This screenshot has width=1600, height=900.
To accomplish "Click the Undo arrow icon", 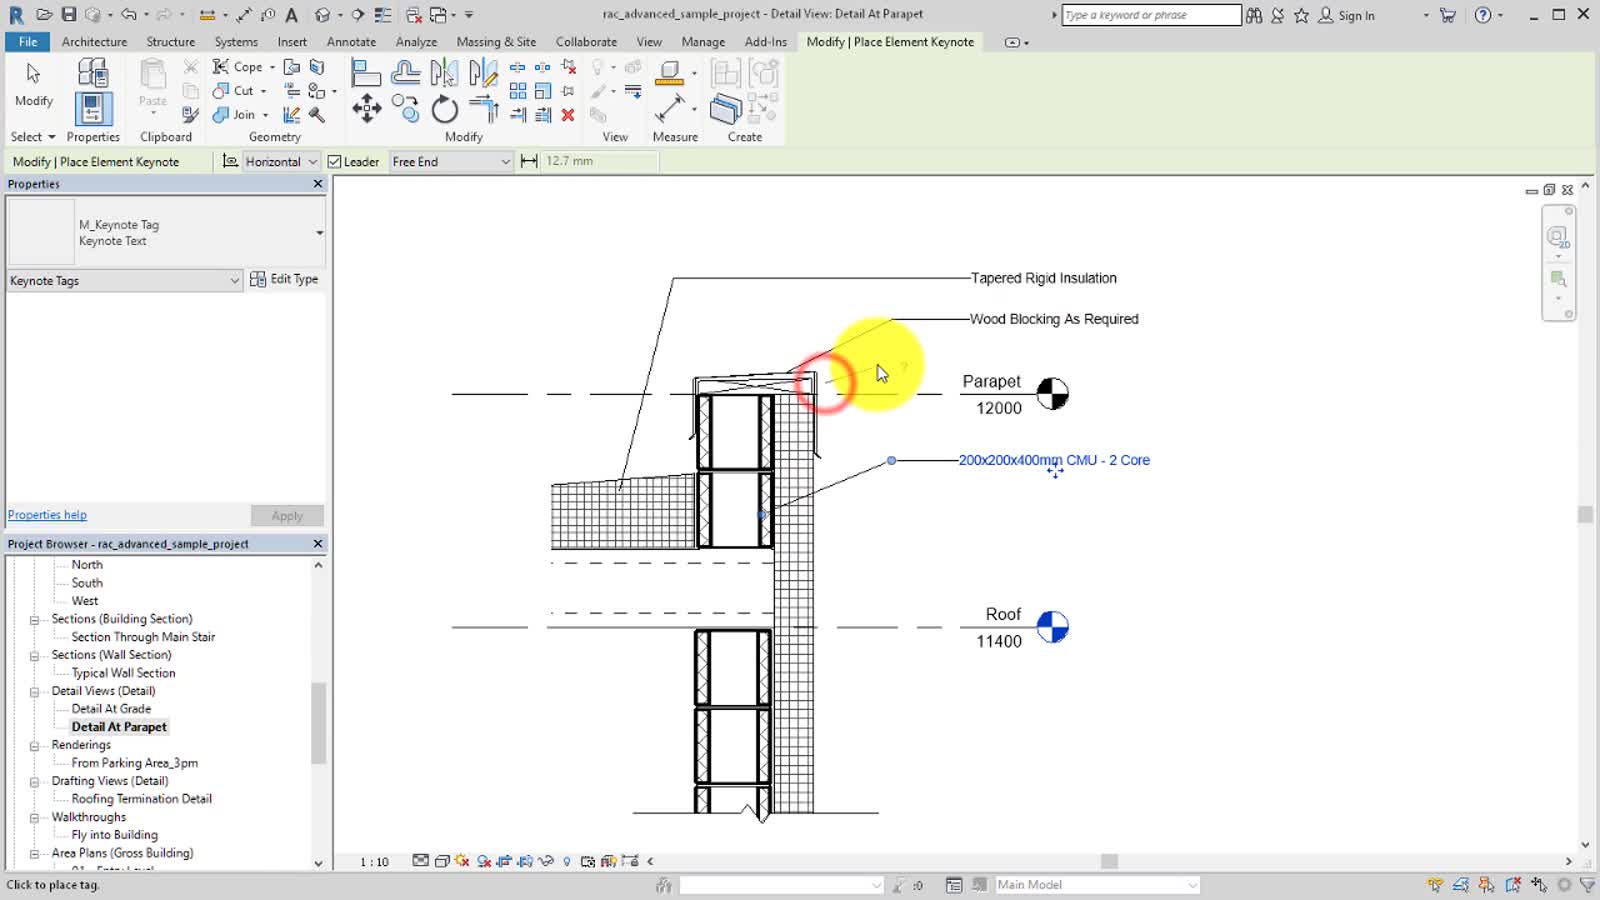I will click(x=128, y=14).
